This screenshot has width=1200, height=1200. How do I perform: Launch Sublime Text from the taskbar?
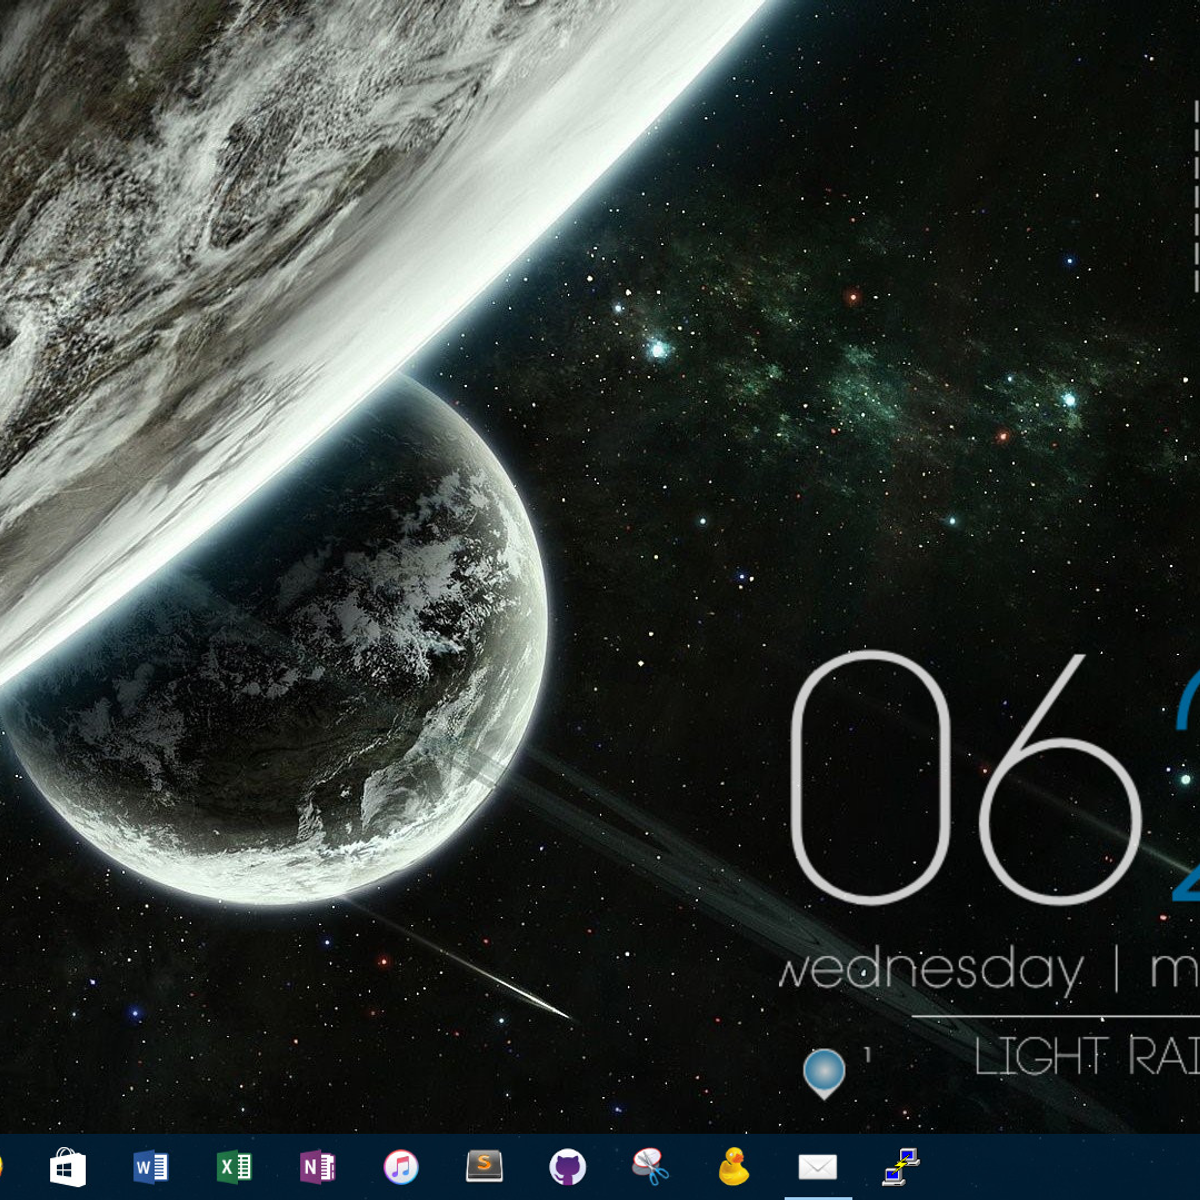coord(484,1166)
